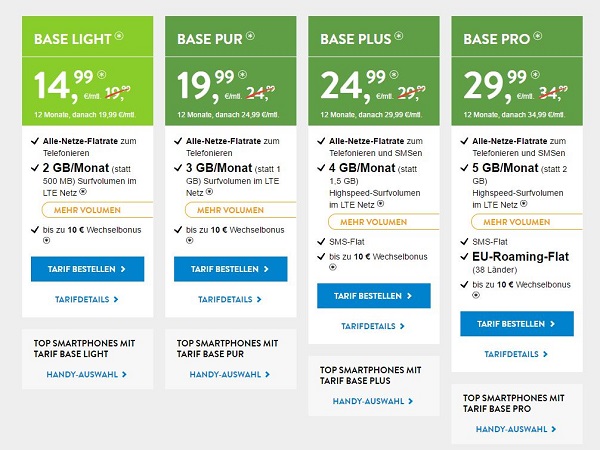Order the BASE LIGHT tariff
Screen dimensions: 600x450
(88, 269)
